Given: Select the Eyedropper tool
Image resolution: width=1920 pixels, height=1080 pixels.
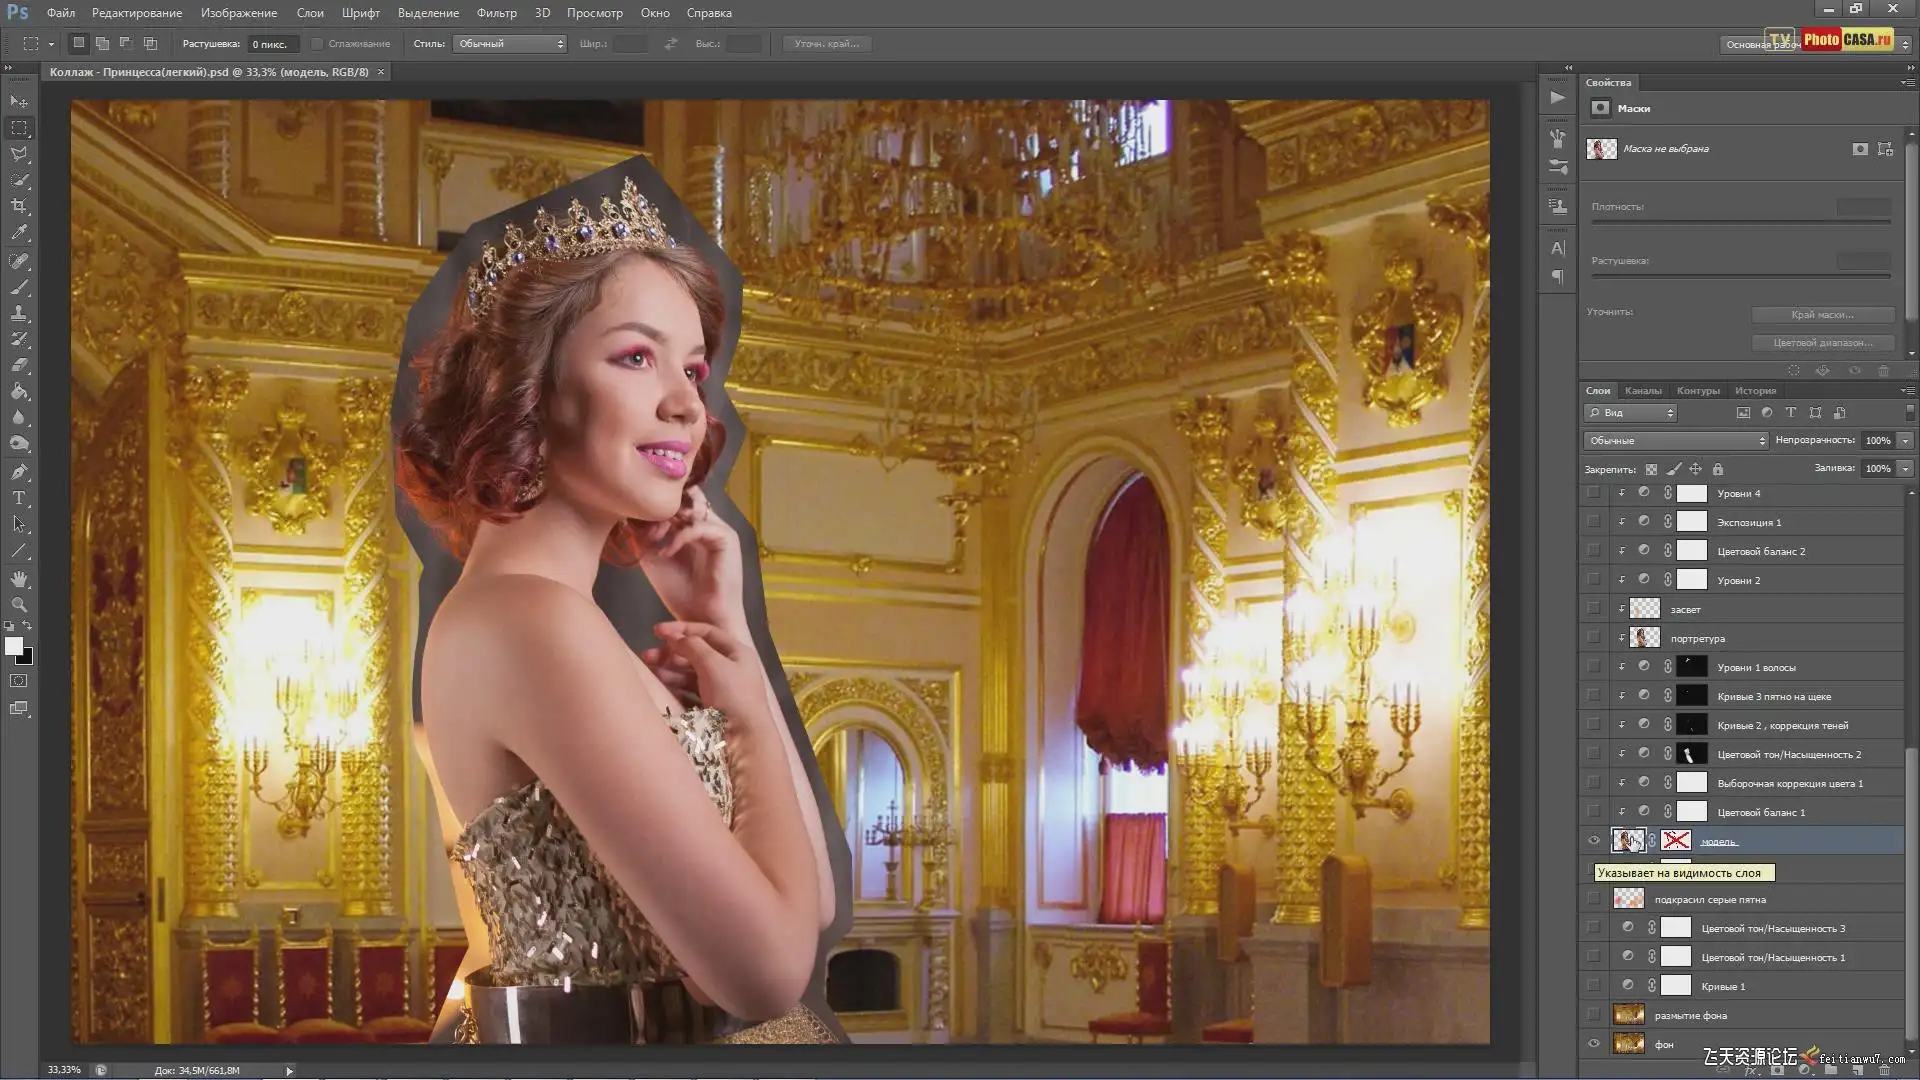Looking at the screenshot, I should pyautogui.click(x=19, y=232).
